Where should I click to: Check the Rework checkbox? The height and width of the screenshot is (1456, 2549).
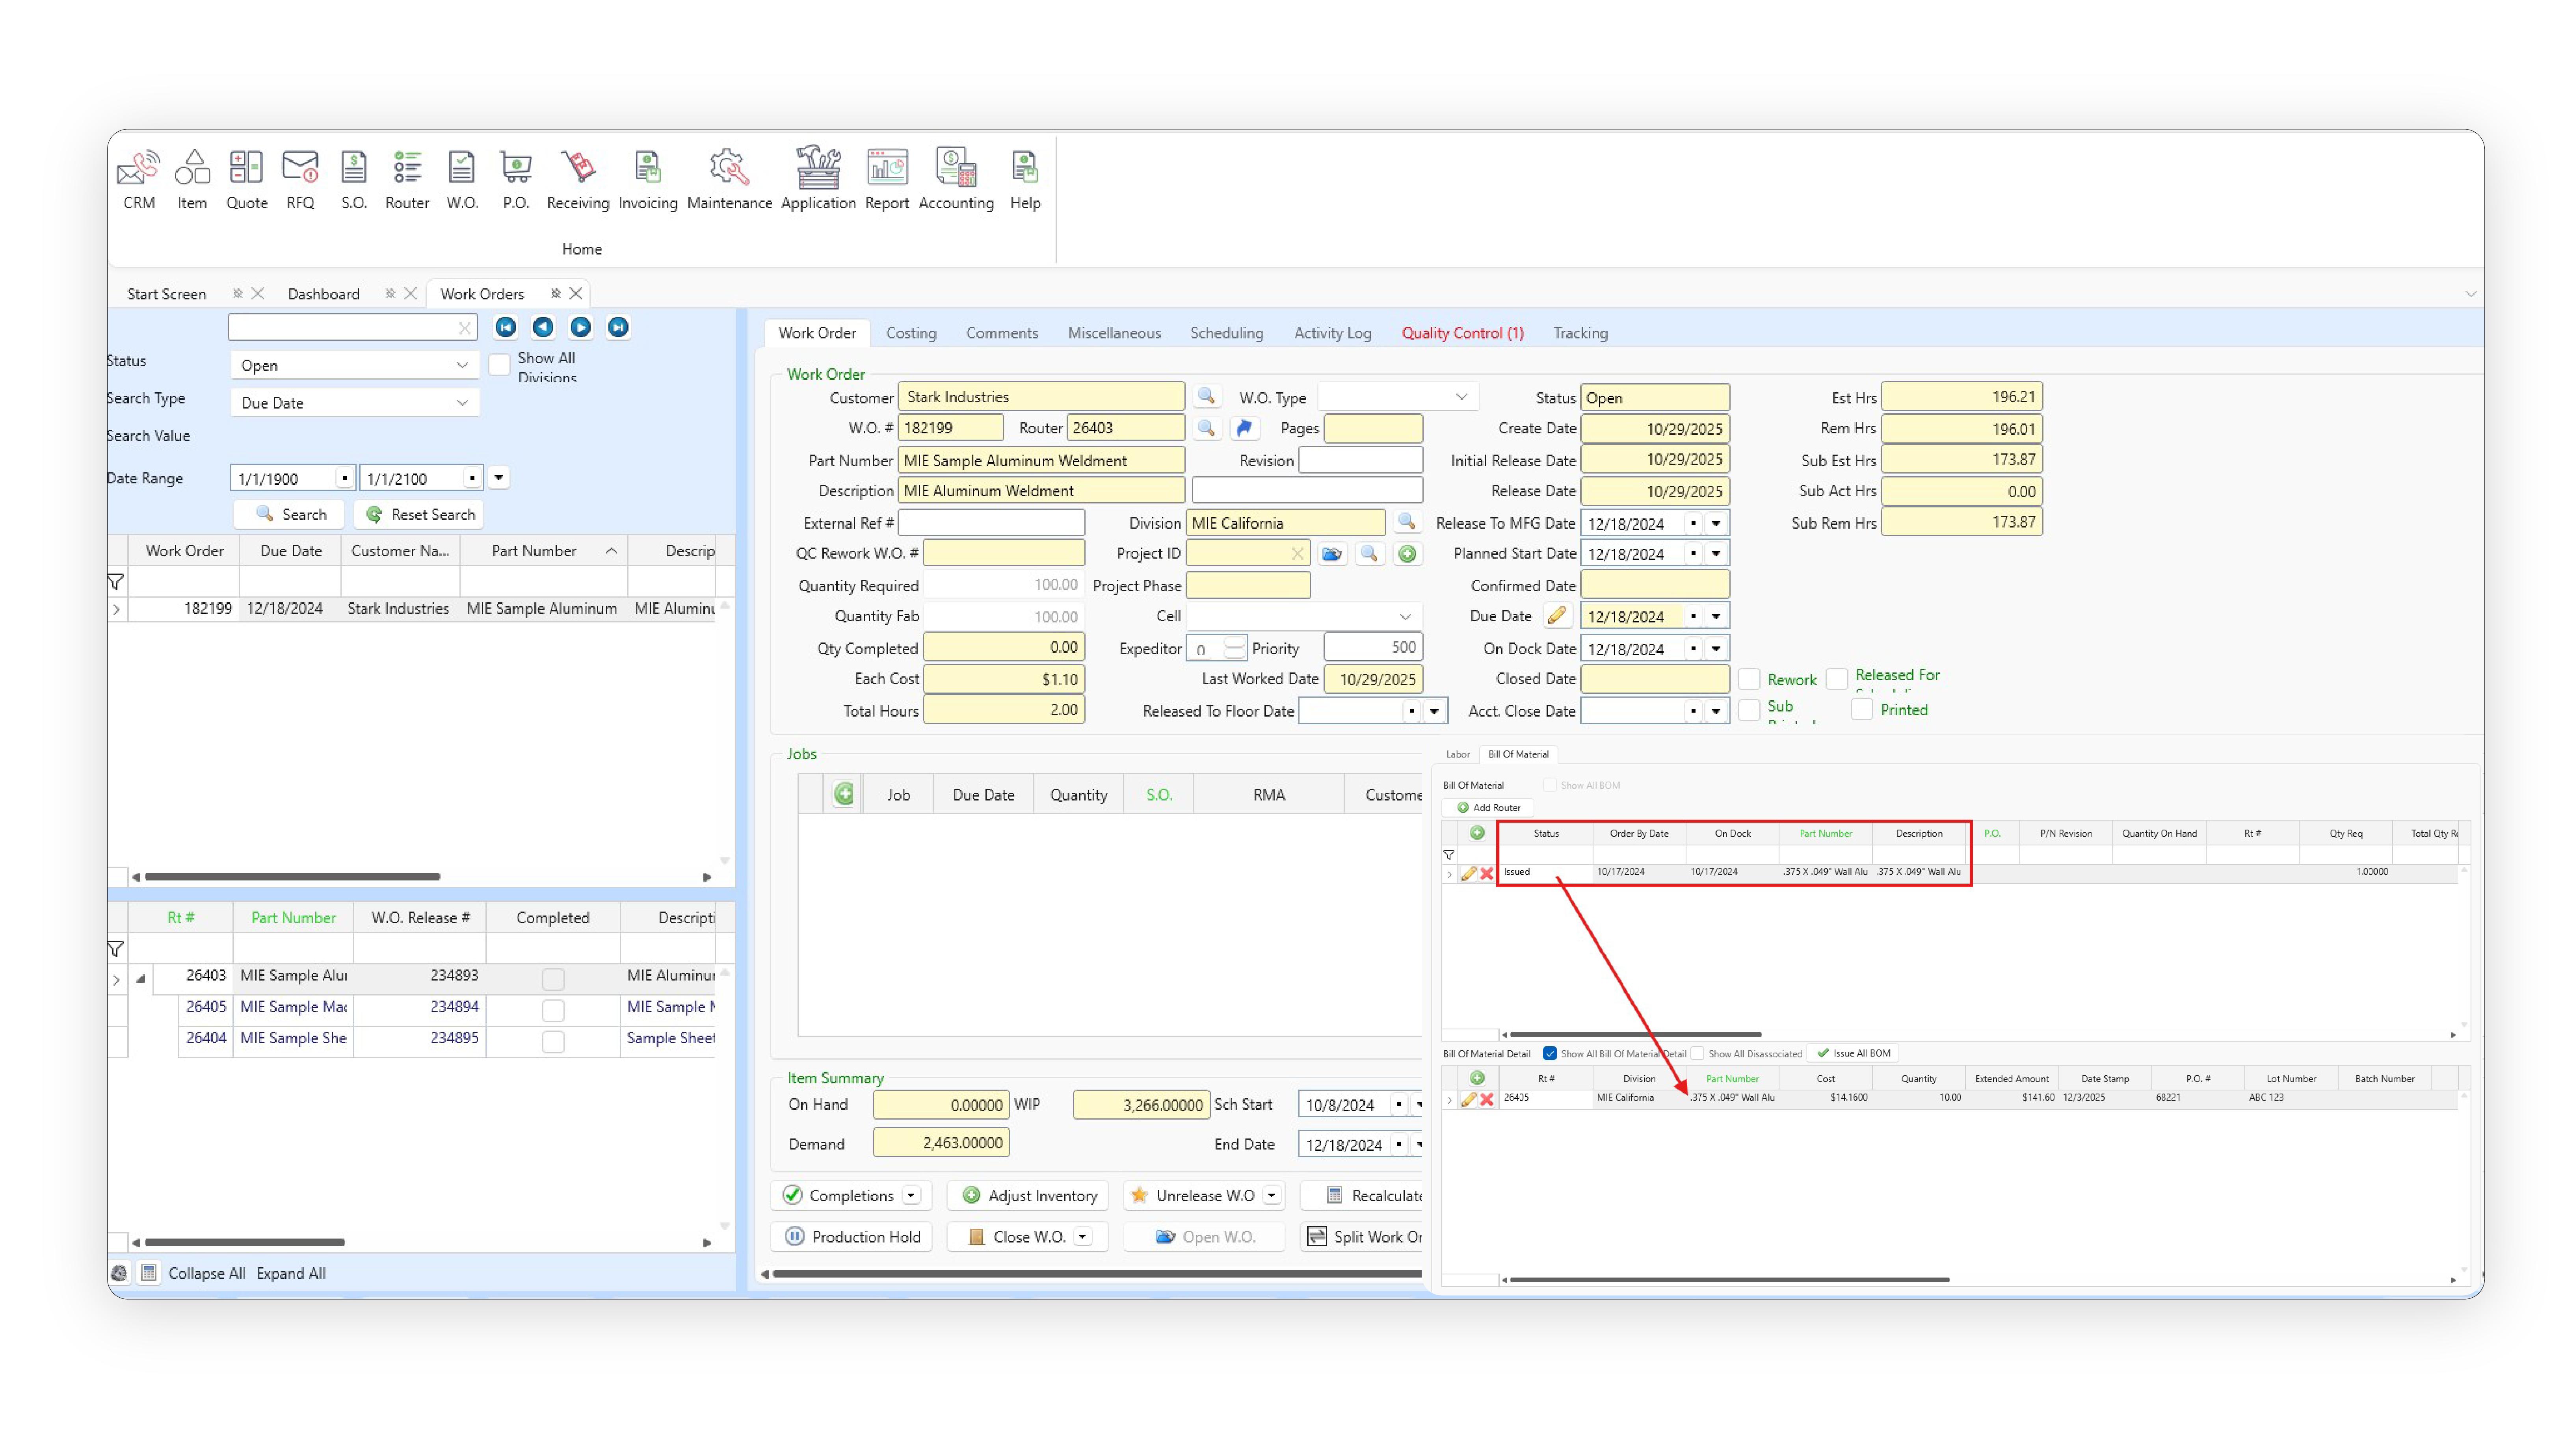pos(1749,679)
